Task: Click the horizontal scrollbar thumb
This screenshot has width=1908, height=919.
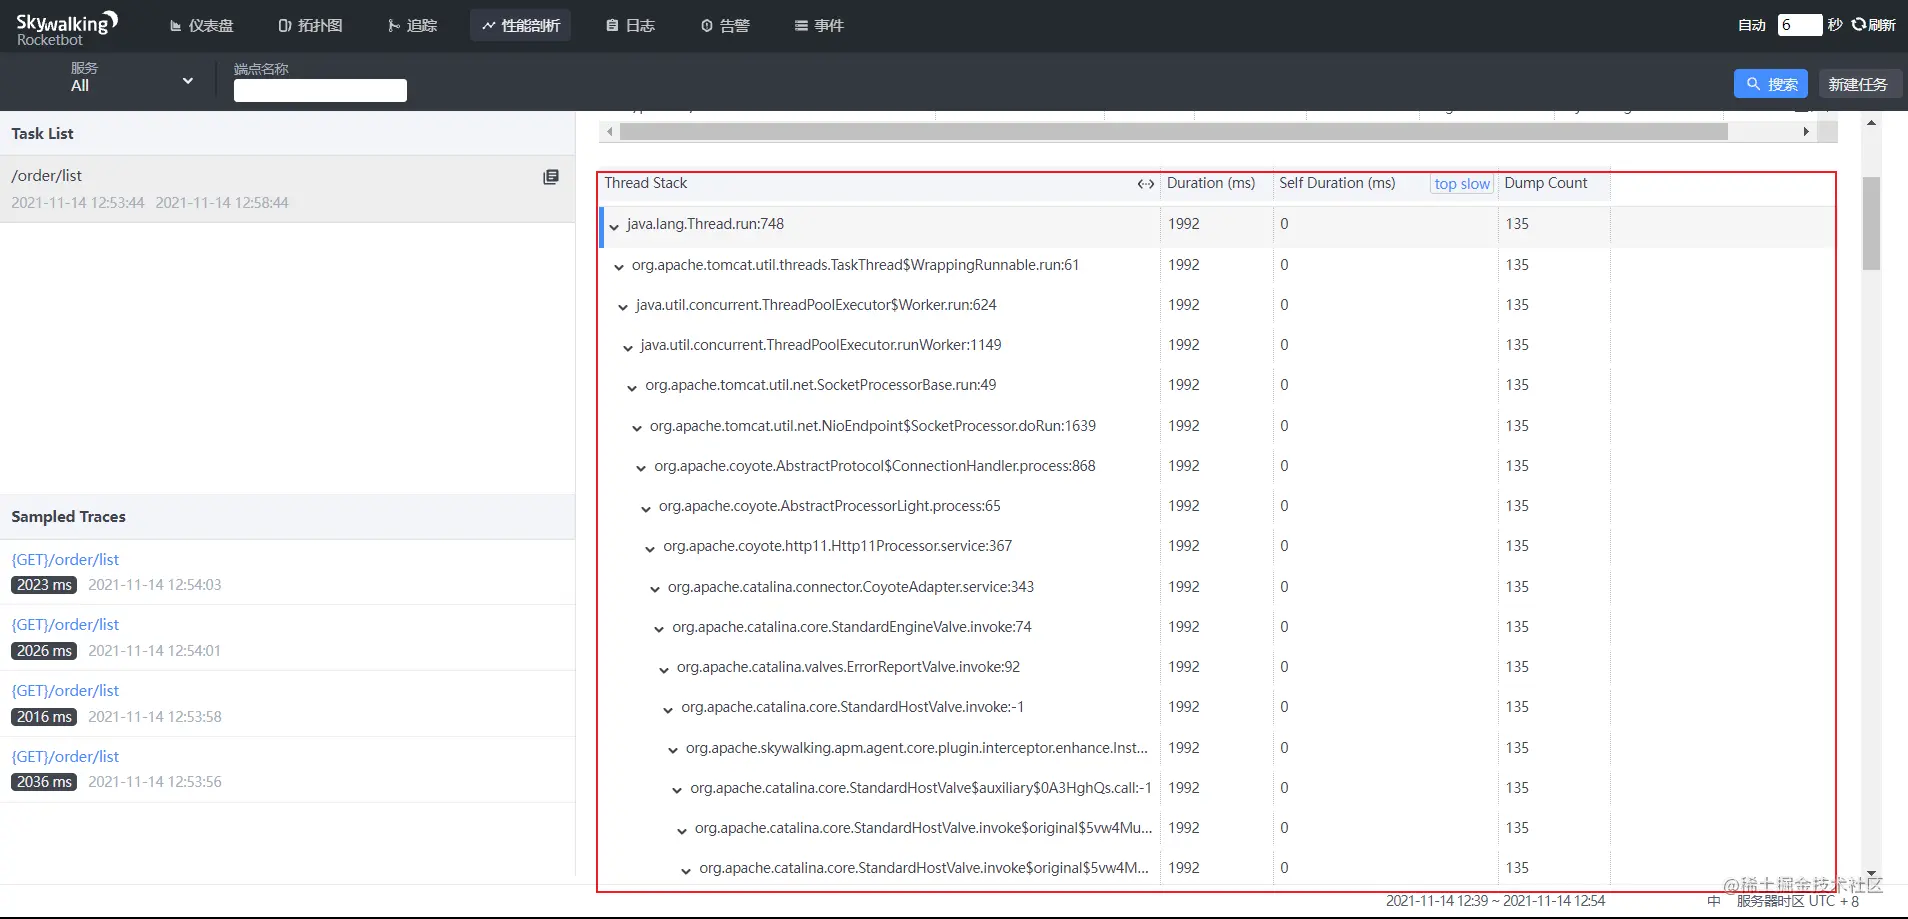Action: pyautogui.click(x=1173, y=131)
